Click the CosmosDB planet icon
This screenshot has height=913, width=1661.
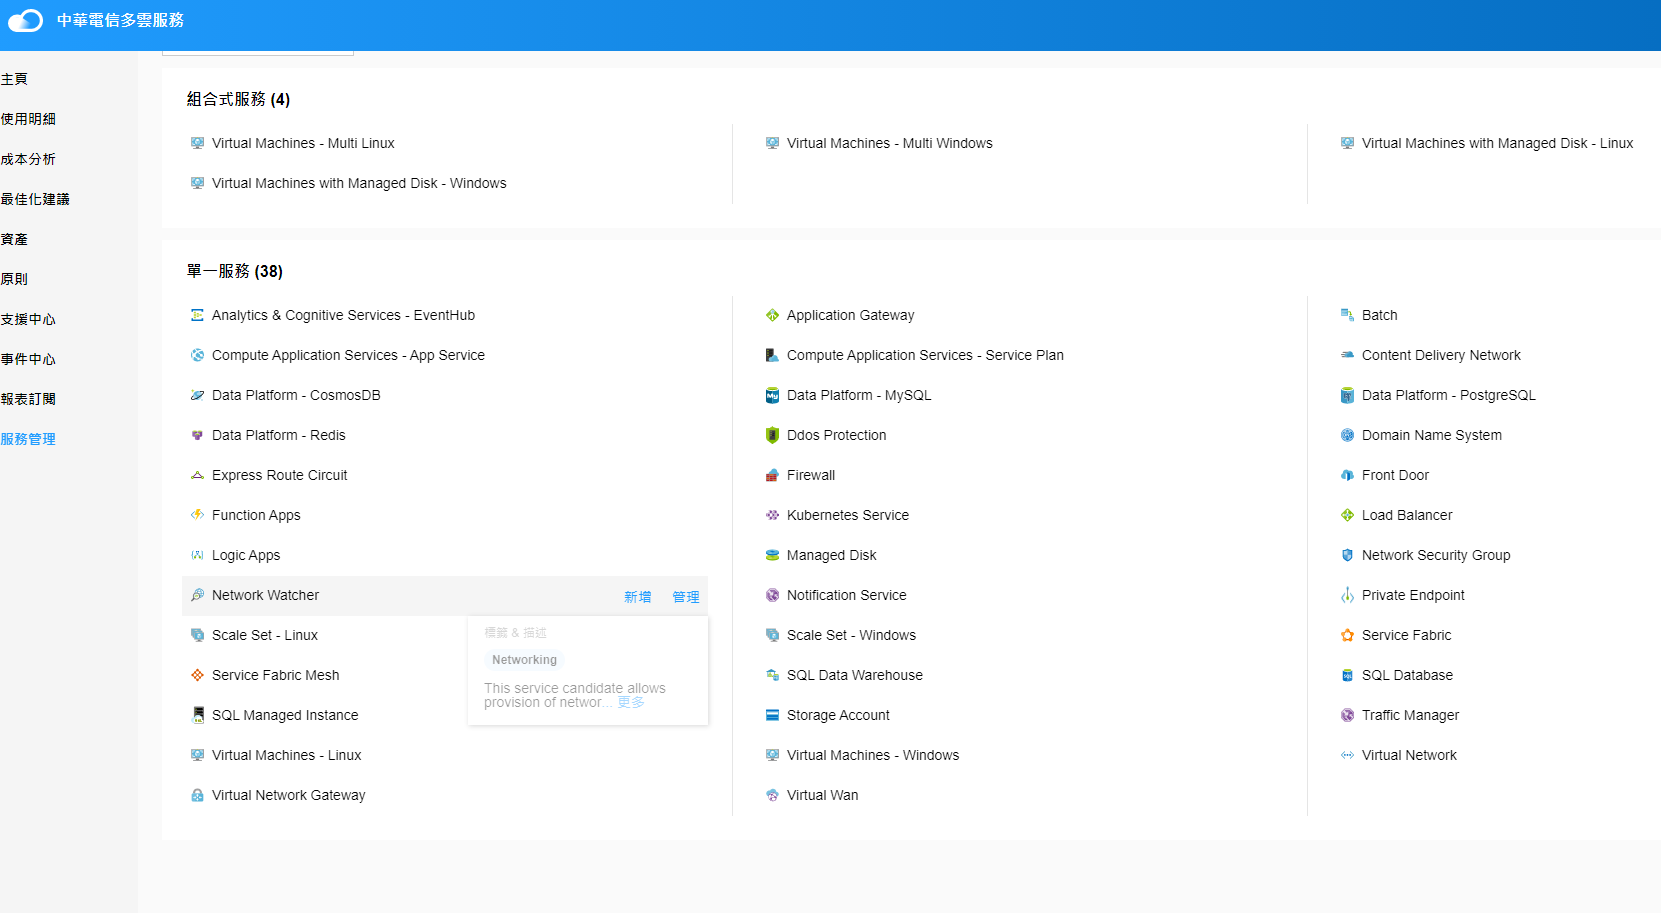pyautogui.click(x=197, y=395)
